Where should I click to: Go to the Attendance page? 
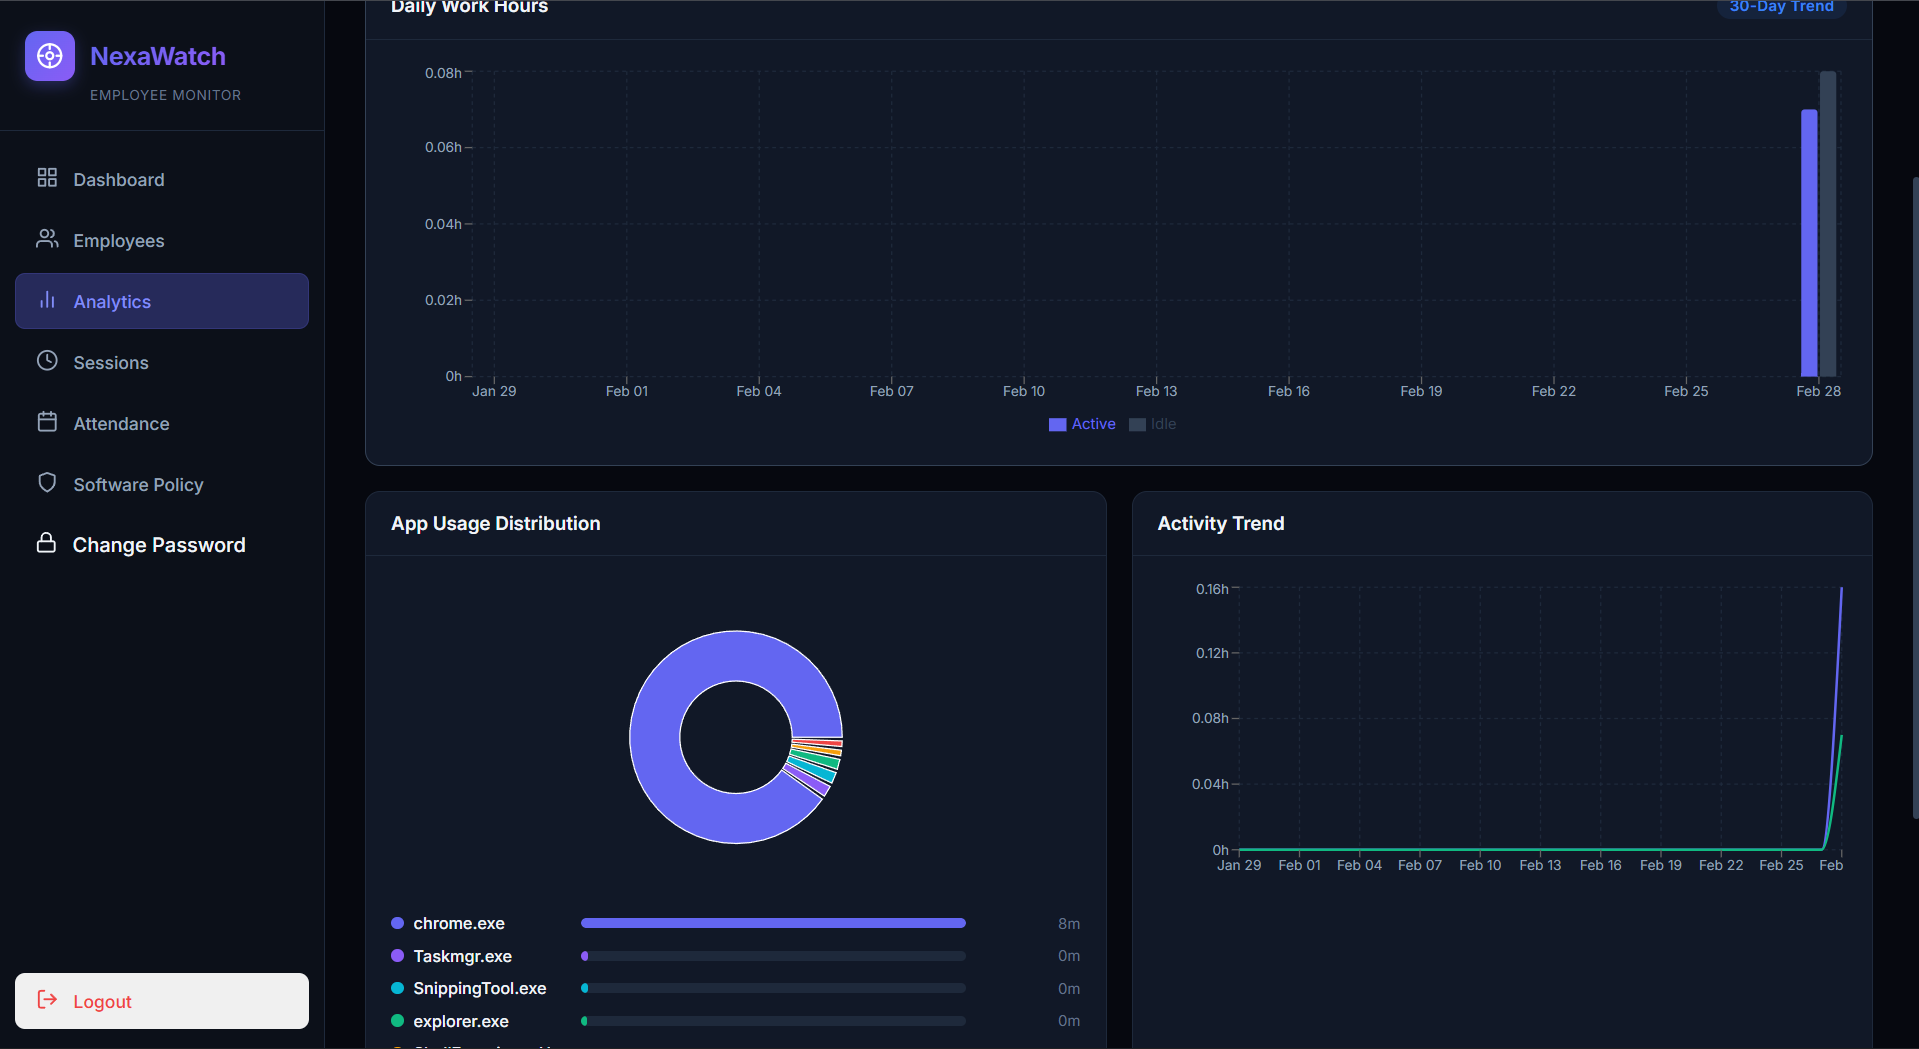tap(121, 424)
